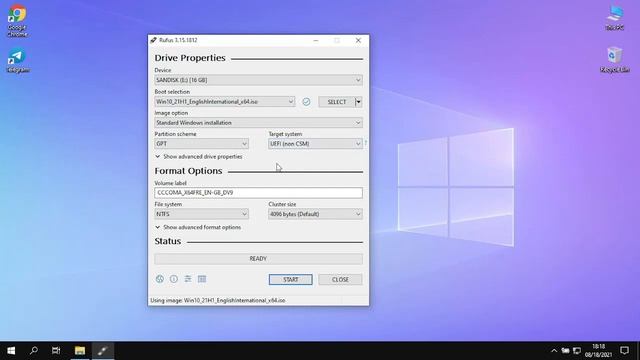Open the SELECT button split arrow
This screenshot has width=640, height=360.
click(358, 102)
